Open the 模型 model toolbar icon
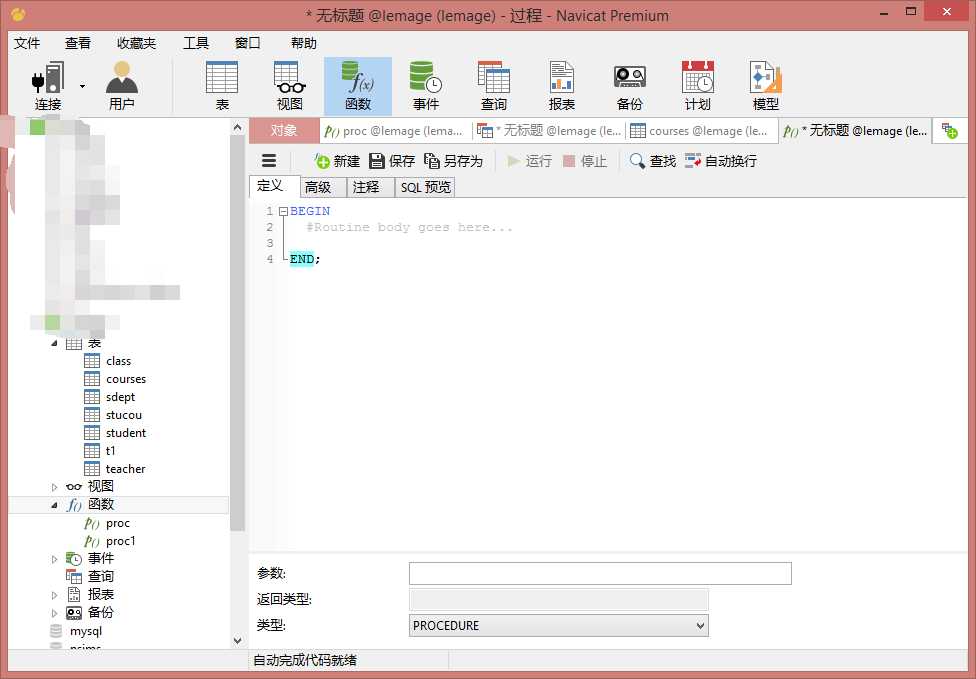Screen dimensions: 976x679 [765, 86]
